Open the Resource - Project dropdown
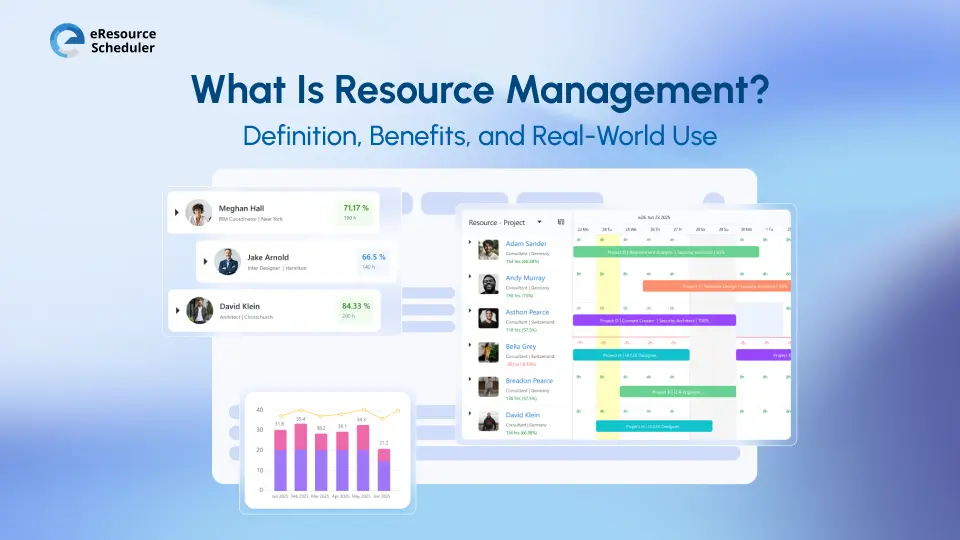Viewport: 960px width, 540px height. point(539,222)
